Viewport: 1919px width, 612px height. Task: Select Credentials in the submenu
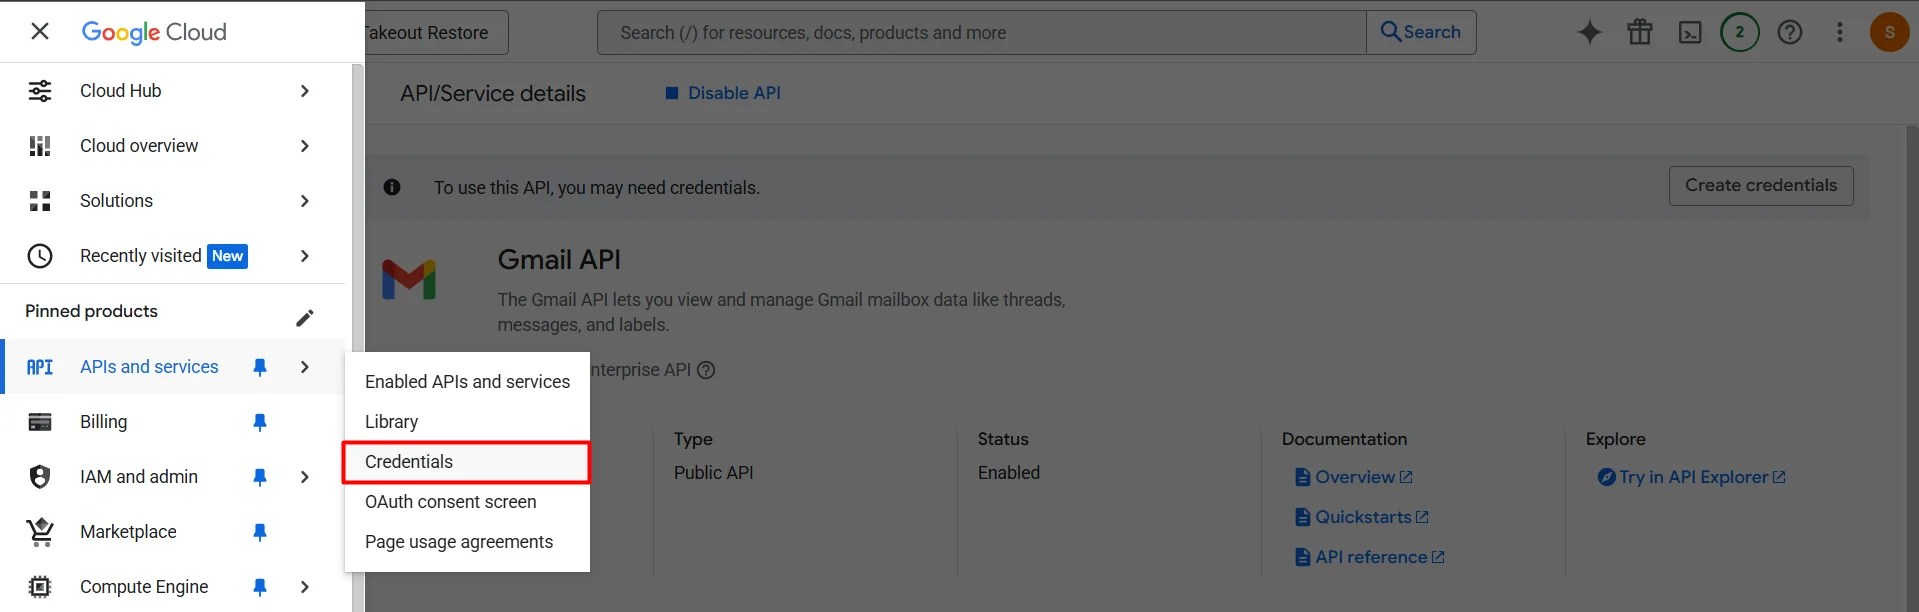click(x=467, y=462)
